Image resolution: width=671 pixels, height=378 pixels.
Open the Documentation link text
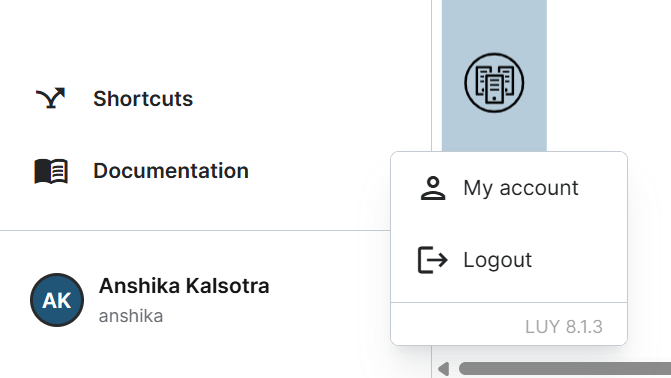171,171
